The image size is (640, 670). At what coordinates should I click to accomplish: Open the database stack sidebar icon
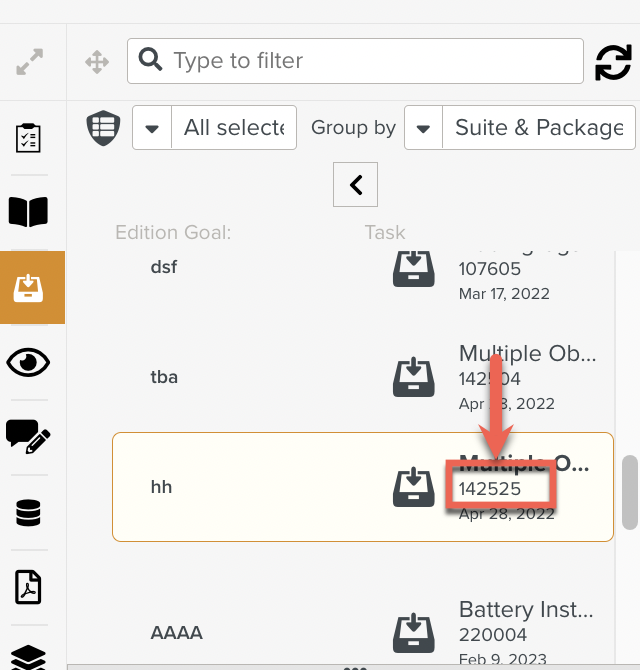29,513
